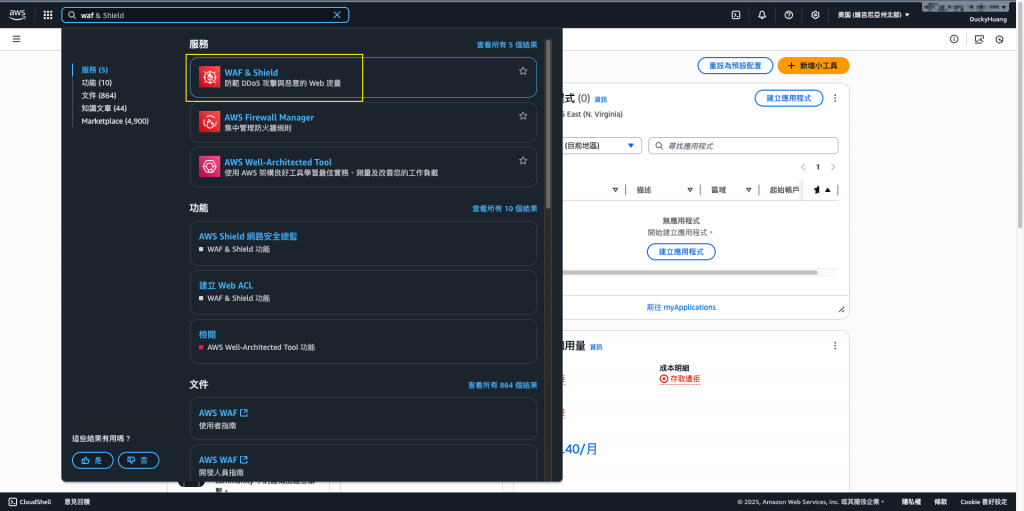Open the services grid menu

[48, 15]
